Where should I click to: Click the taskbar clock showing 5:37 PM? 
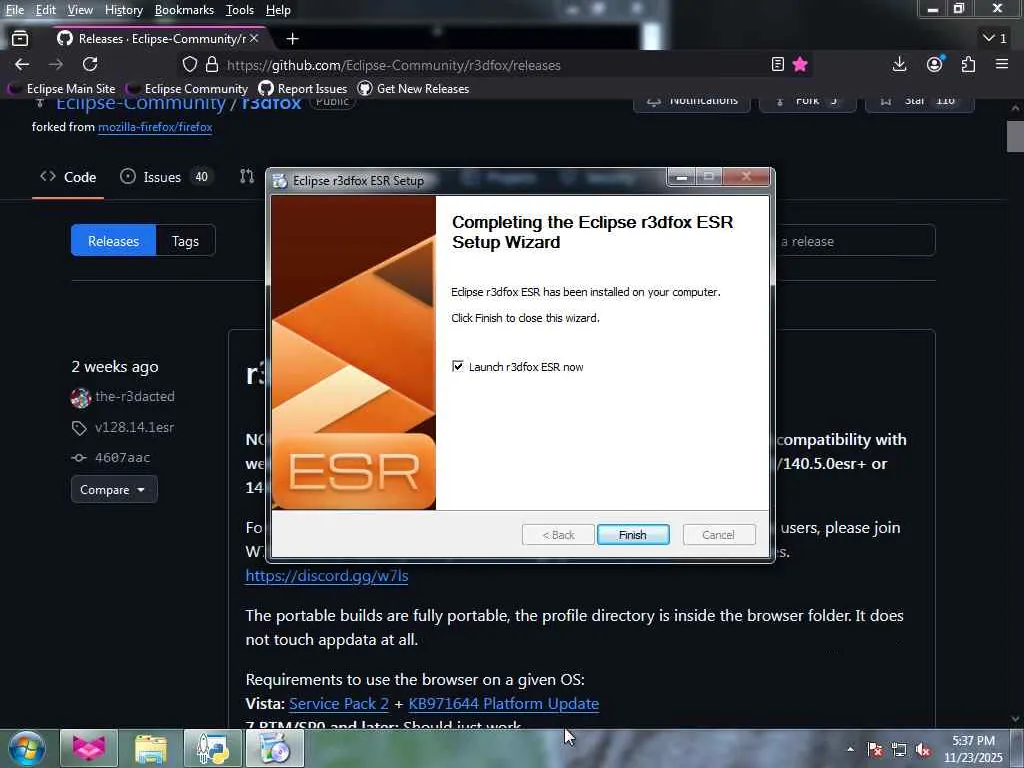coord(973,749)
